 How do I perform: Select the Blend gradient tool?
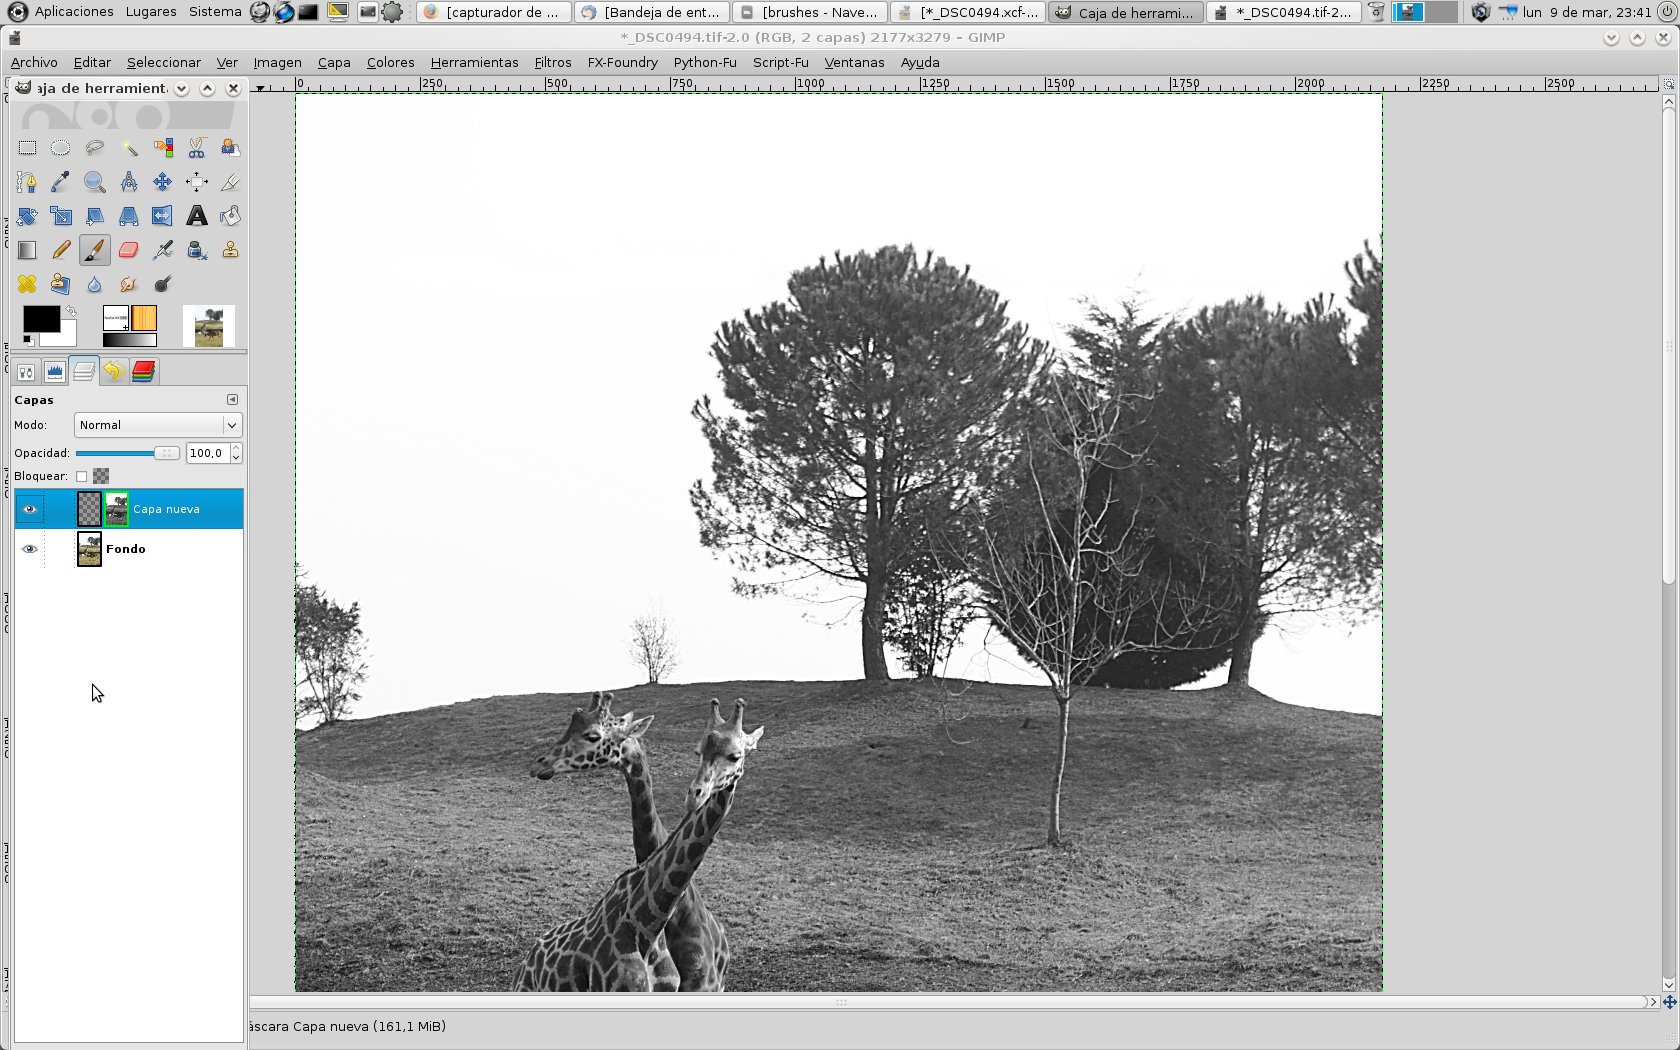[27, 250]
